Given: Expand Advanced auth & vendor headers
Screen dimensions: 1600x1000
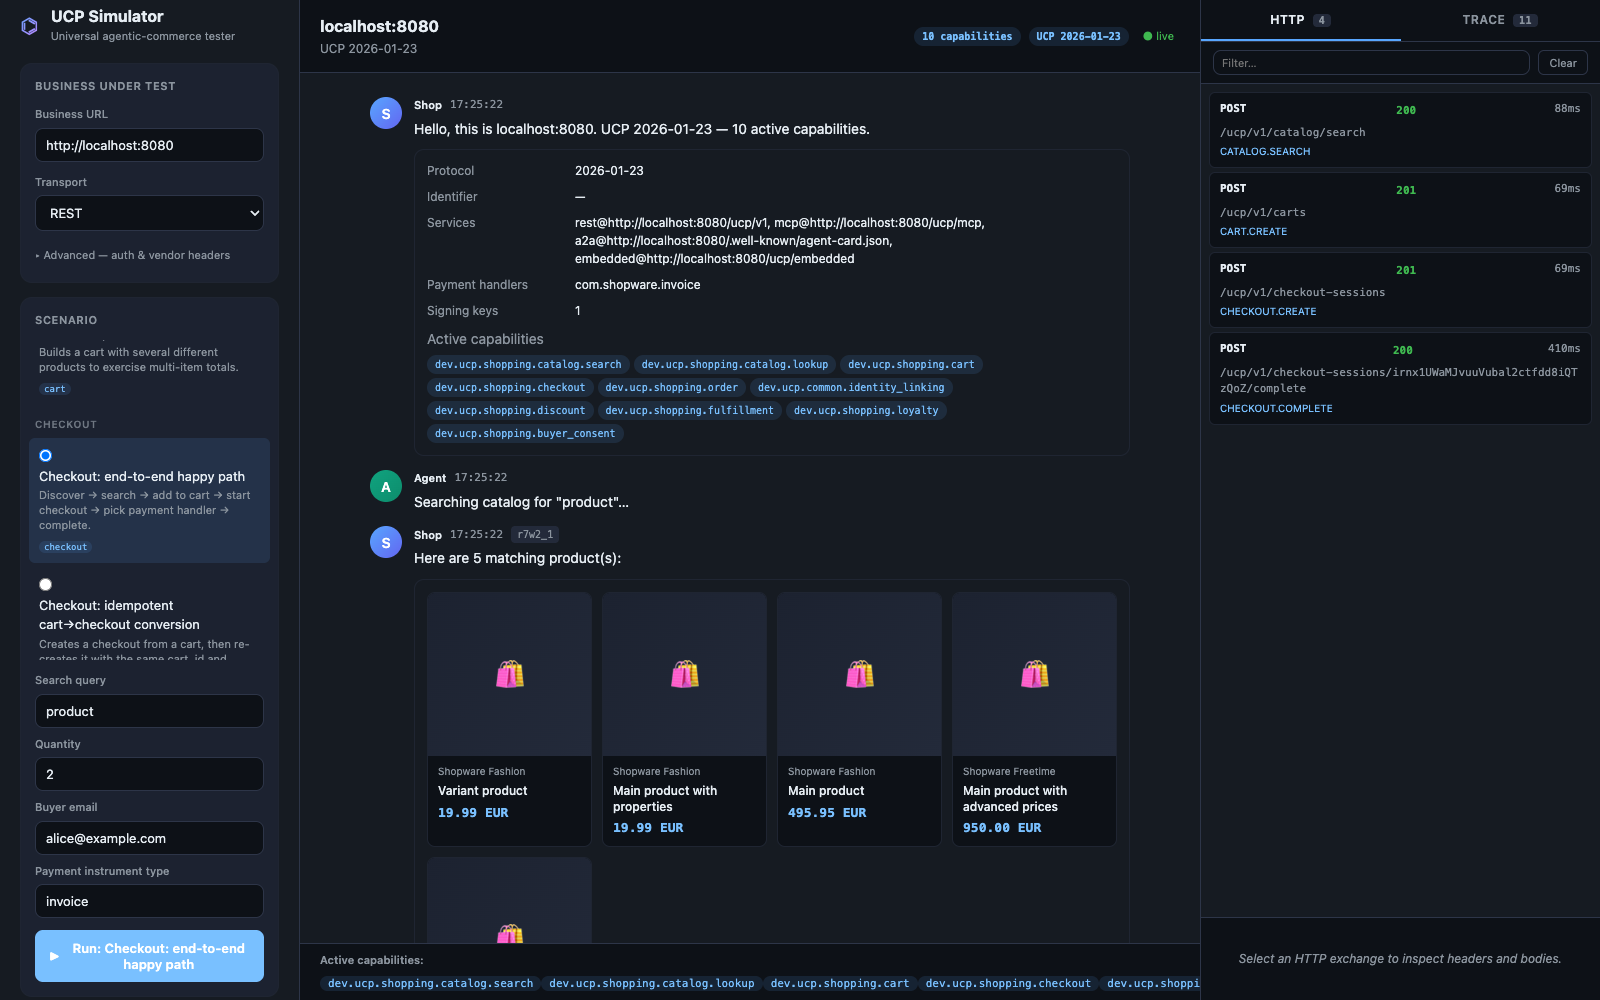Looking at the screenshot, I should pos(133,255).
